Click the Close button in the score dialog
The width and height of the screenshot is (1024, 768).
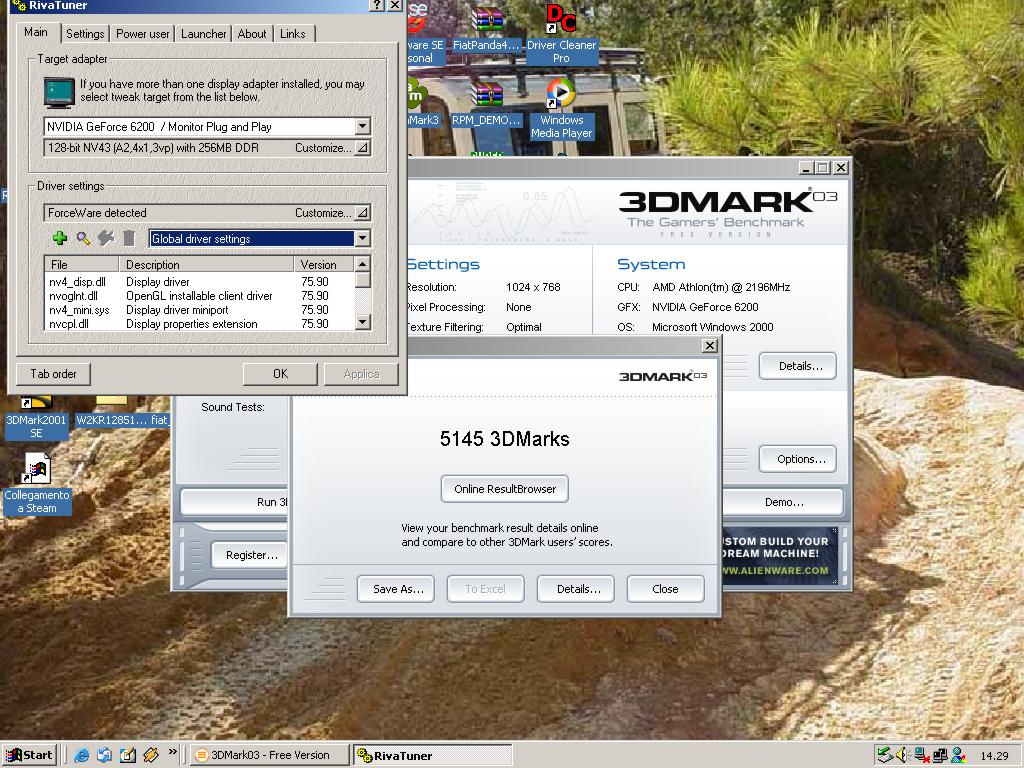point(665,589)
